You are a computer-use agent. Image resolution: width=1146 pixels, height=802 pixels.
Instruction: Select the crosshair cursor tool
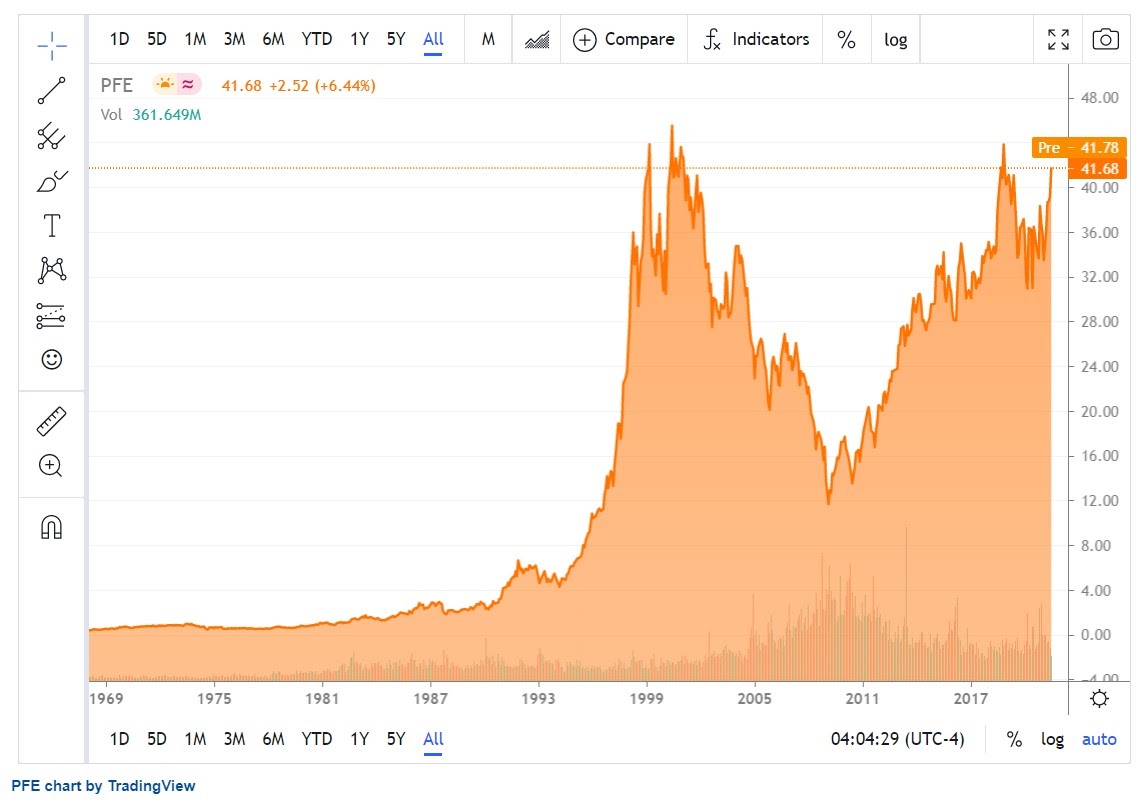coord(52,46)
